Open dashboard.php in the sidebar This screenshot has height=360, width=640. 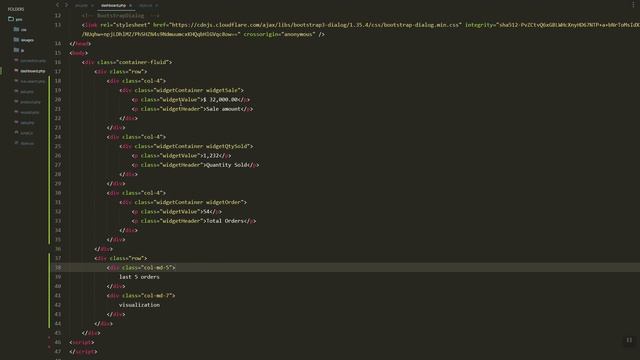[33, 71]
